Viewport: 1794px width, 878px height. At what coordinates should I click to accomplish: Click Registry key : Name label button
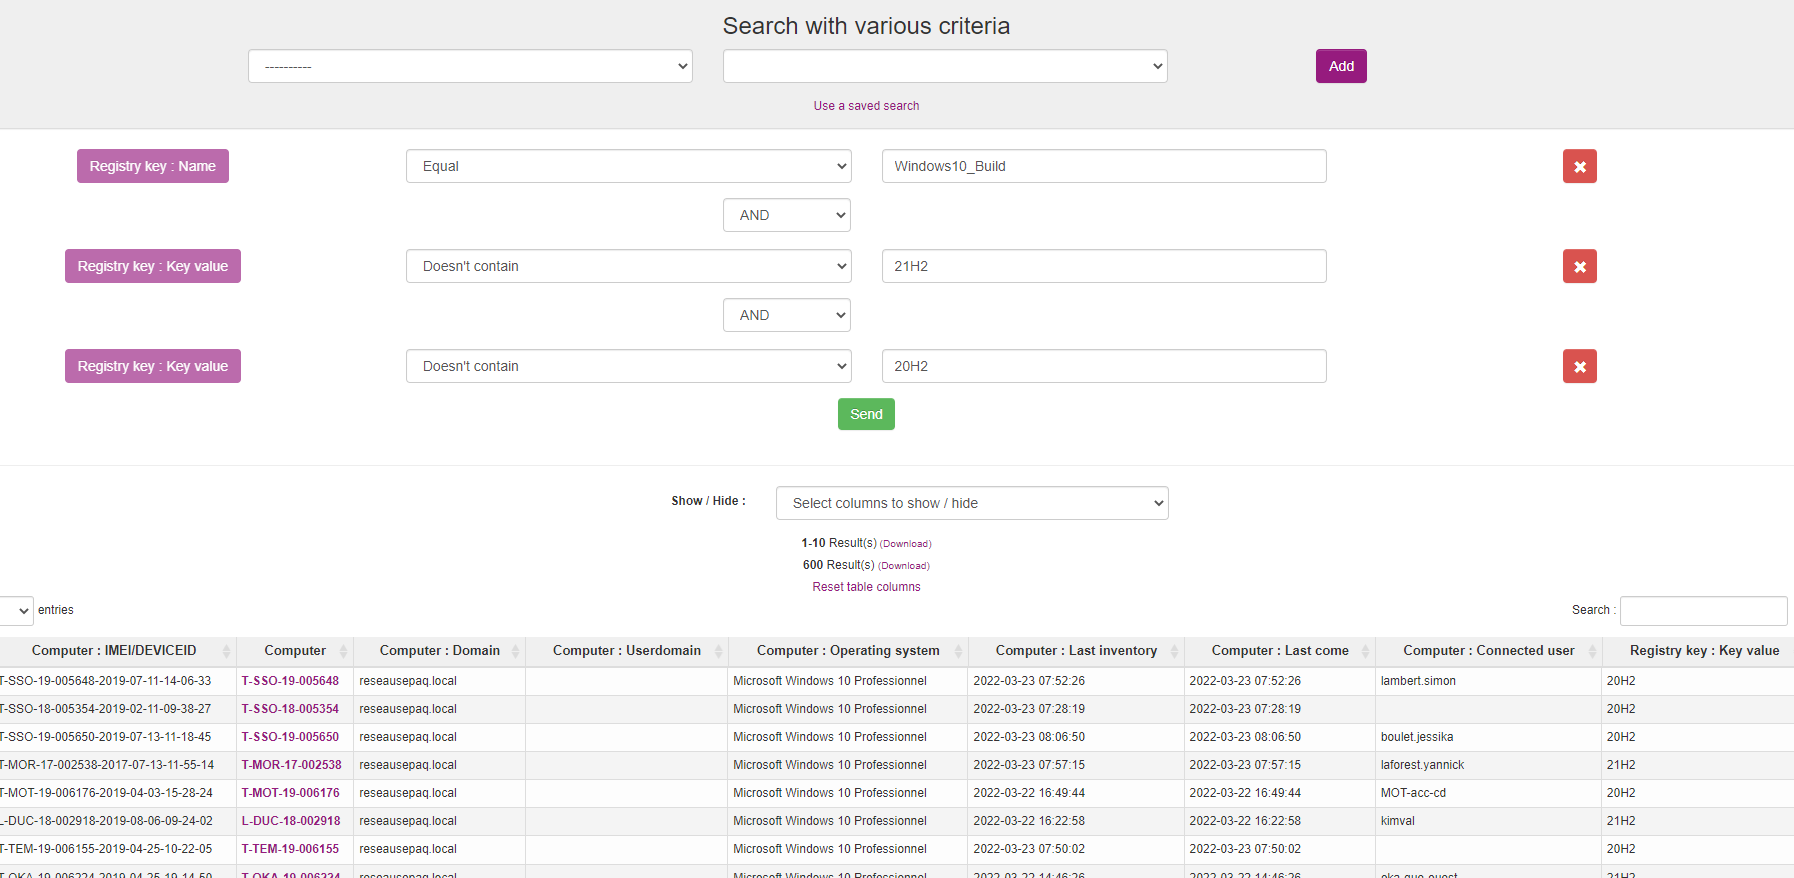[153, 166]
